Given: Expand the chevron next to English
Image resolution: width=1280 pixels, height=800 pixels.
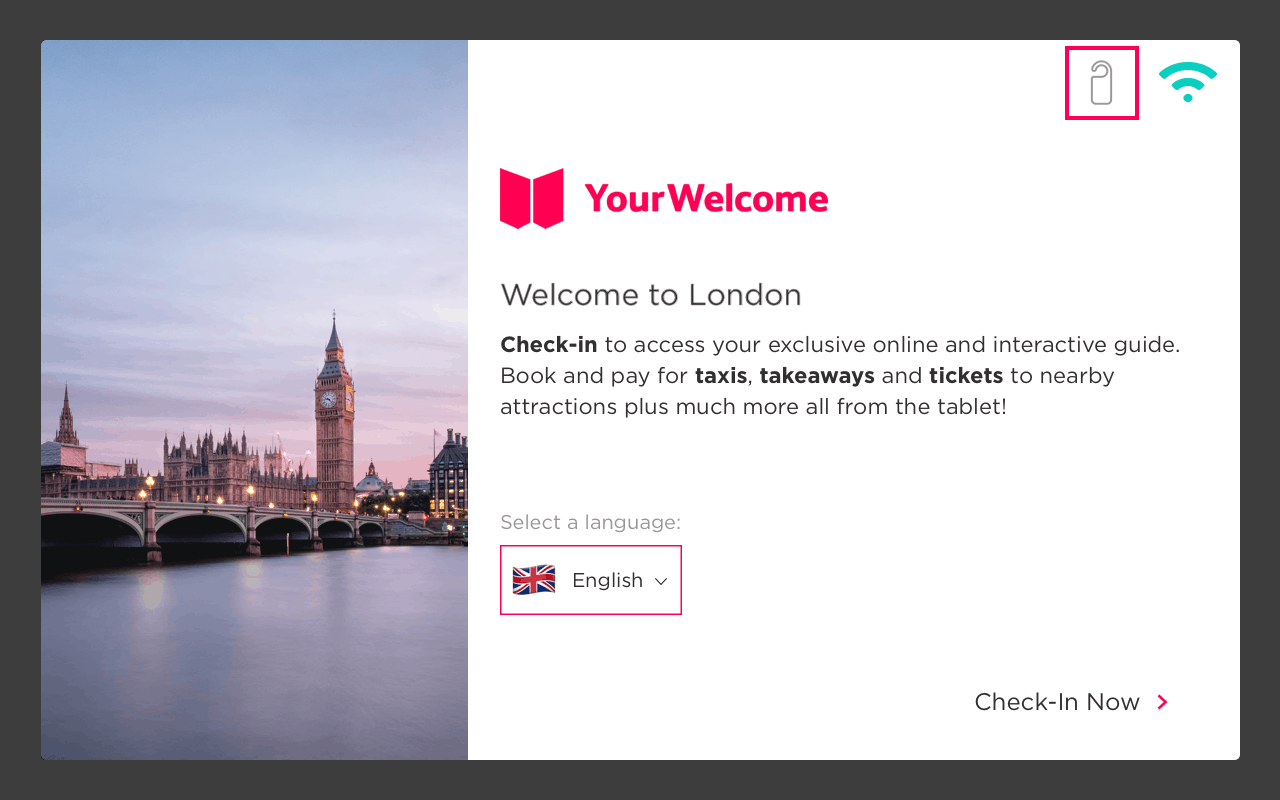Looking at the screenshot, I should point(660,581).
